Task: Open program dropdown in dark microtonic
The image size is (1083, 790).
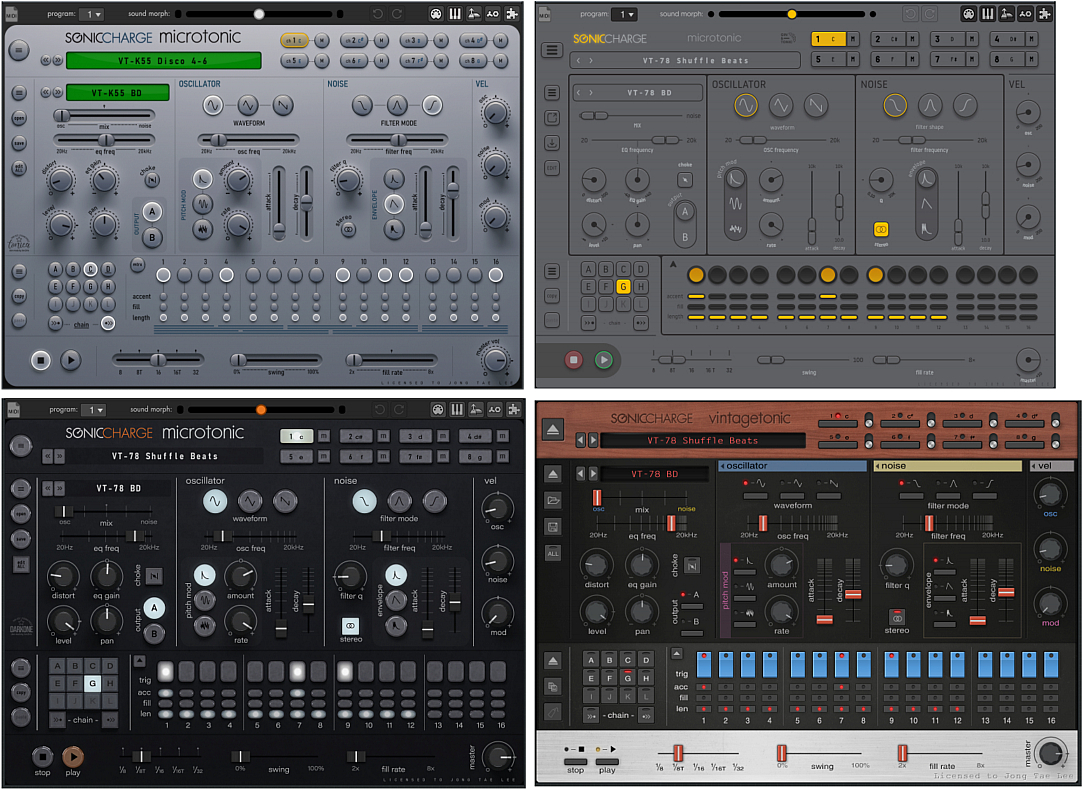Action: (93, 410)
